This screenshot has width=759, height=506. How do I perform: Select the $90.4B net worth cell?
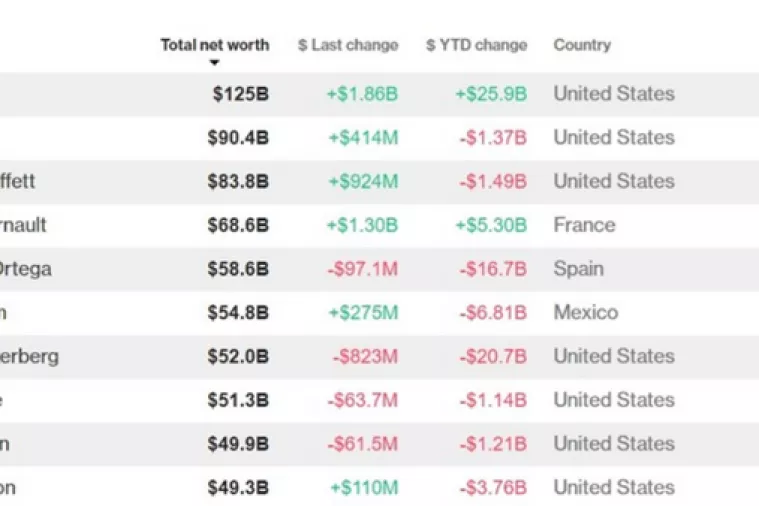click(x=236, y=138)
